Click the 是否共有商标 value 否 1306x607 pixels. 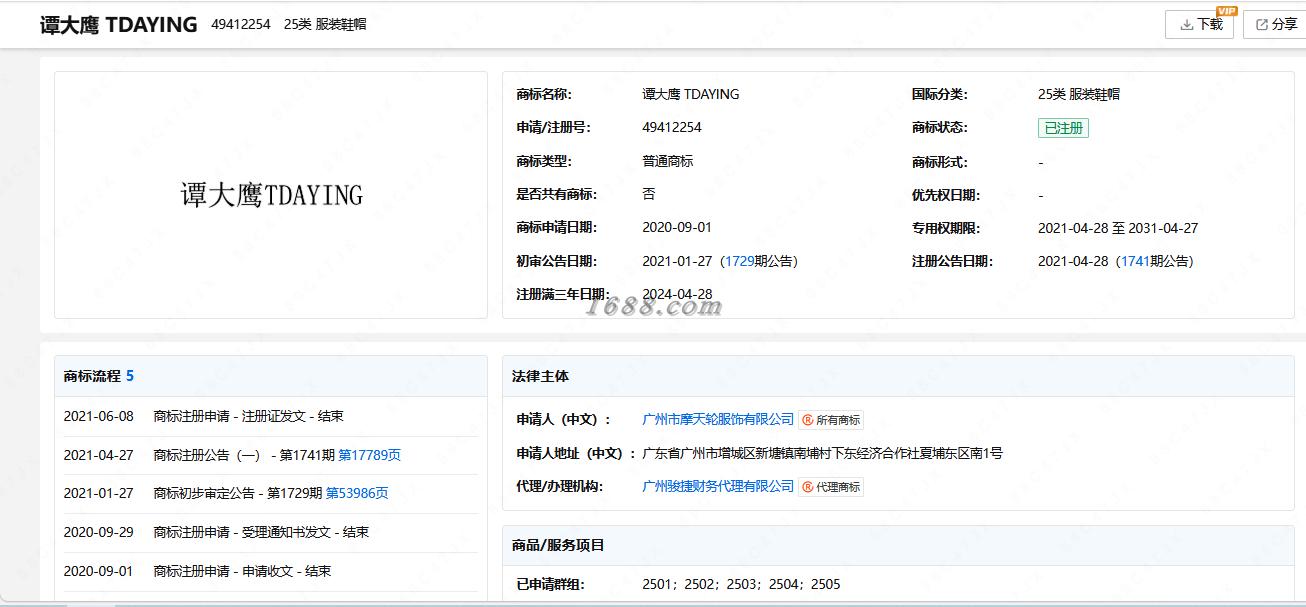coord(649,194)
